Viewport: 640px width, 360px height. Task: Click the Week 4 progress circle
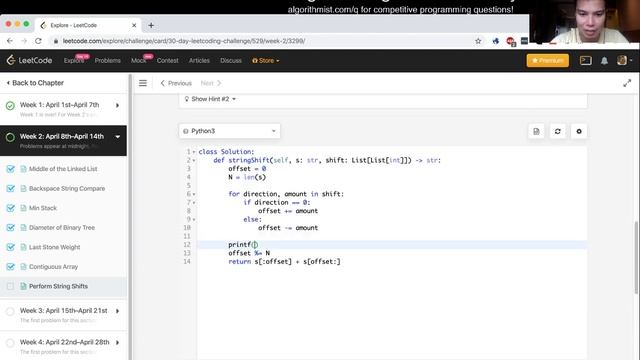pos(10,343)
